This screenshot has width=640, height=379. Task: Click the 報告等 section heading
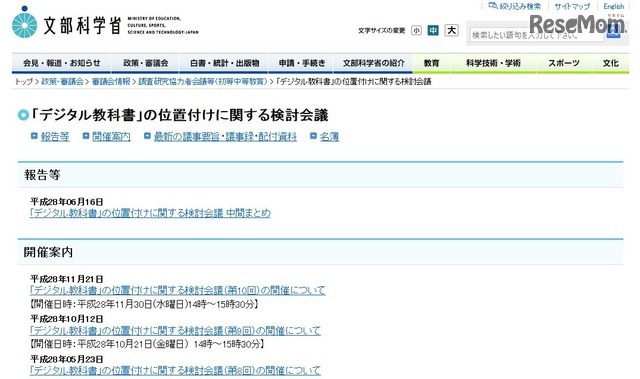click(42, 175)
